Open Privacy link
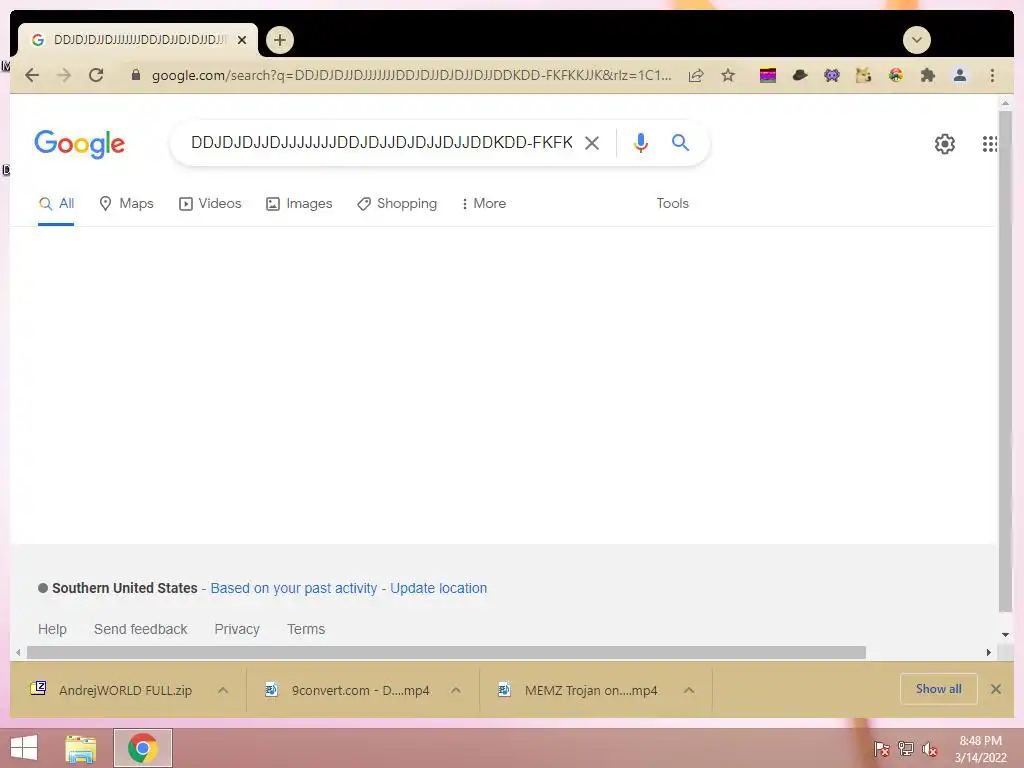The image size is (1024, 768). coord(237,629)
